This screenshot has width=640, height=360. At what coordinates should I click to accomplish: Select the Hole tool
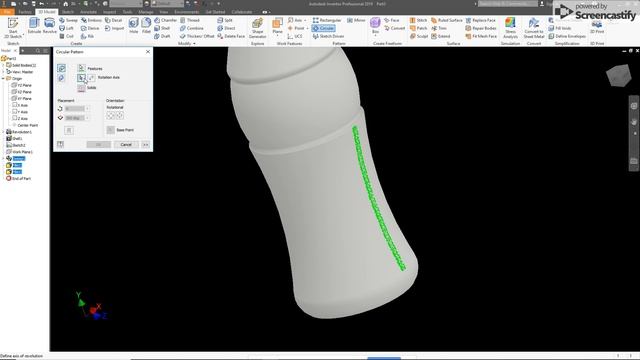tap(133, 26)
